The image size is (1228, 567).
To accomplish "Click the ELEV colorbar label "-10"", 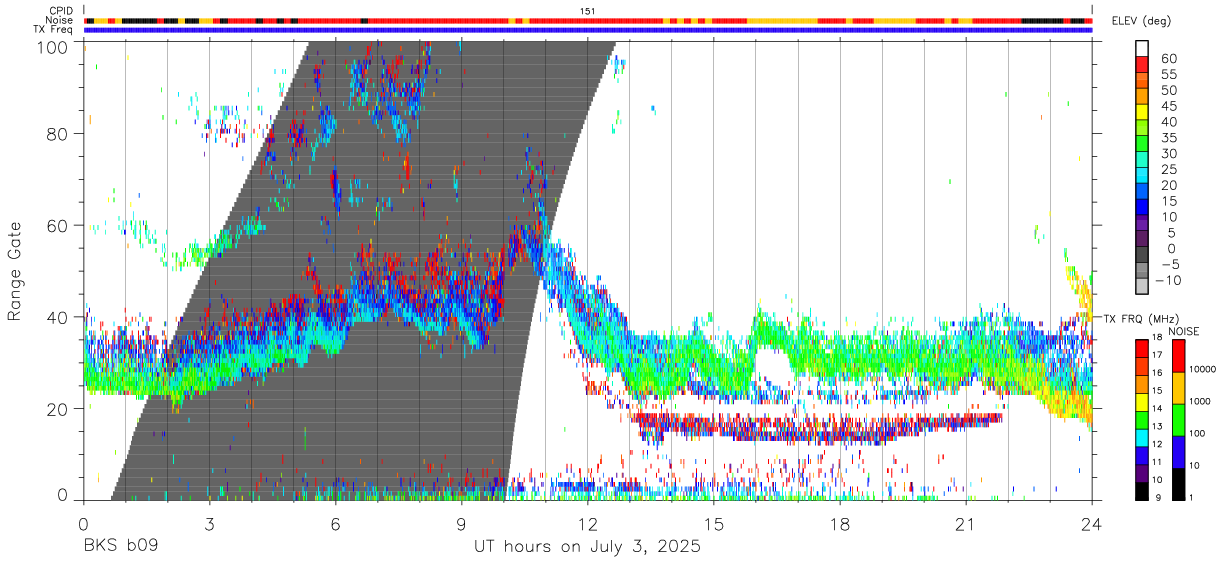I will click(1170, 280).
